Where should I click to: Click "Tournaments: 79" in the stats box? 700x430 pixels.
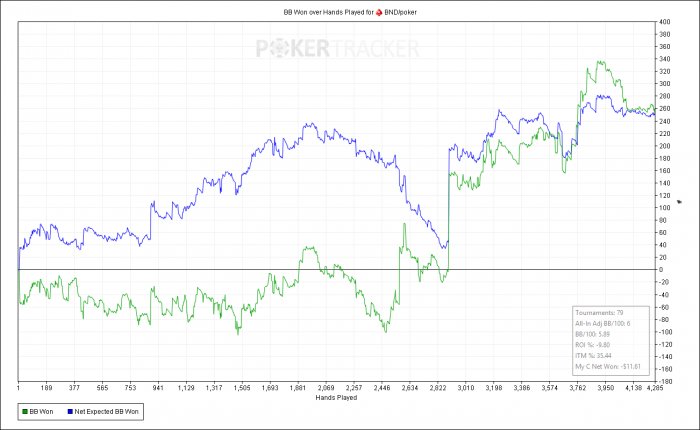pyautogui.click(x=599, y=313)
